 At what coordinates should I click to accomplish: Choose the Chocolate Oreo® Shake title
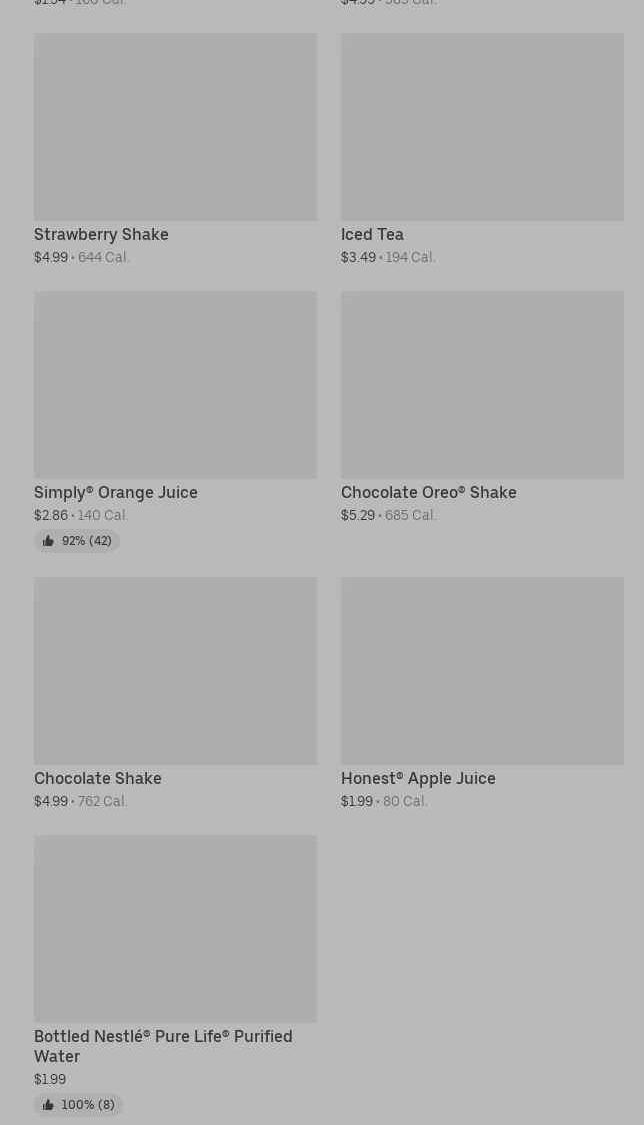(x=428, y=492)
